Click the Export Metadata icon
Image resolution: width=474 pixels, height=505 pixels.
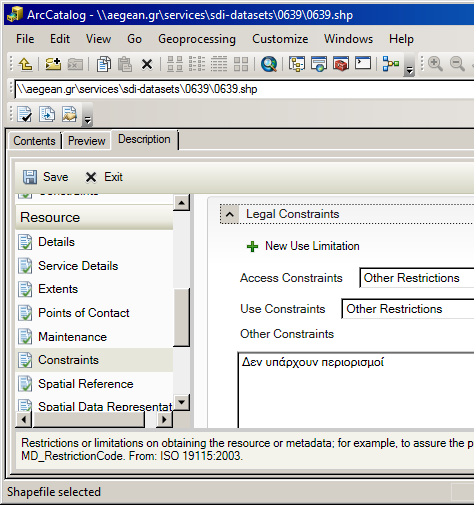47,114
